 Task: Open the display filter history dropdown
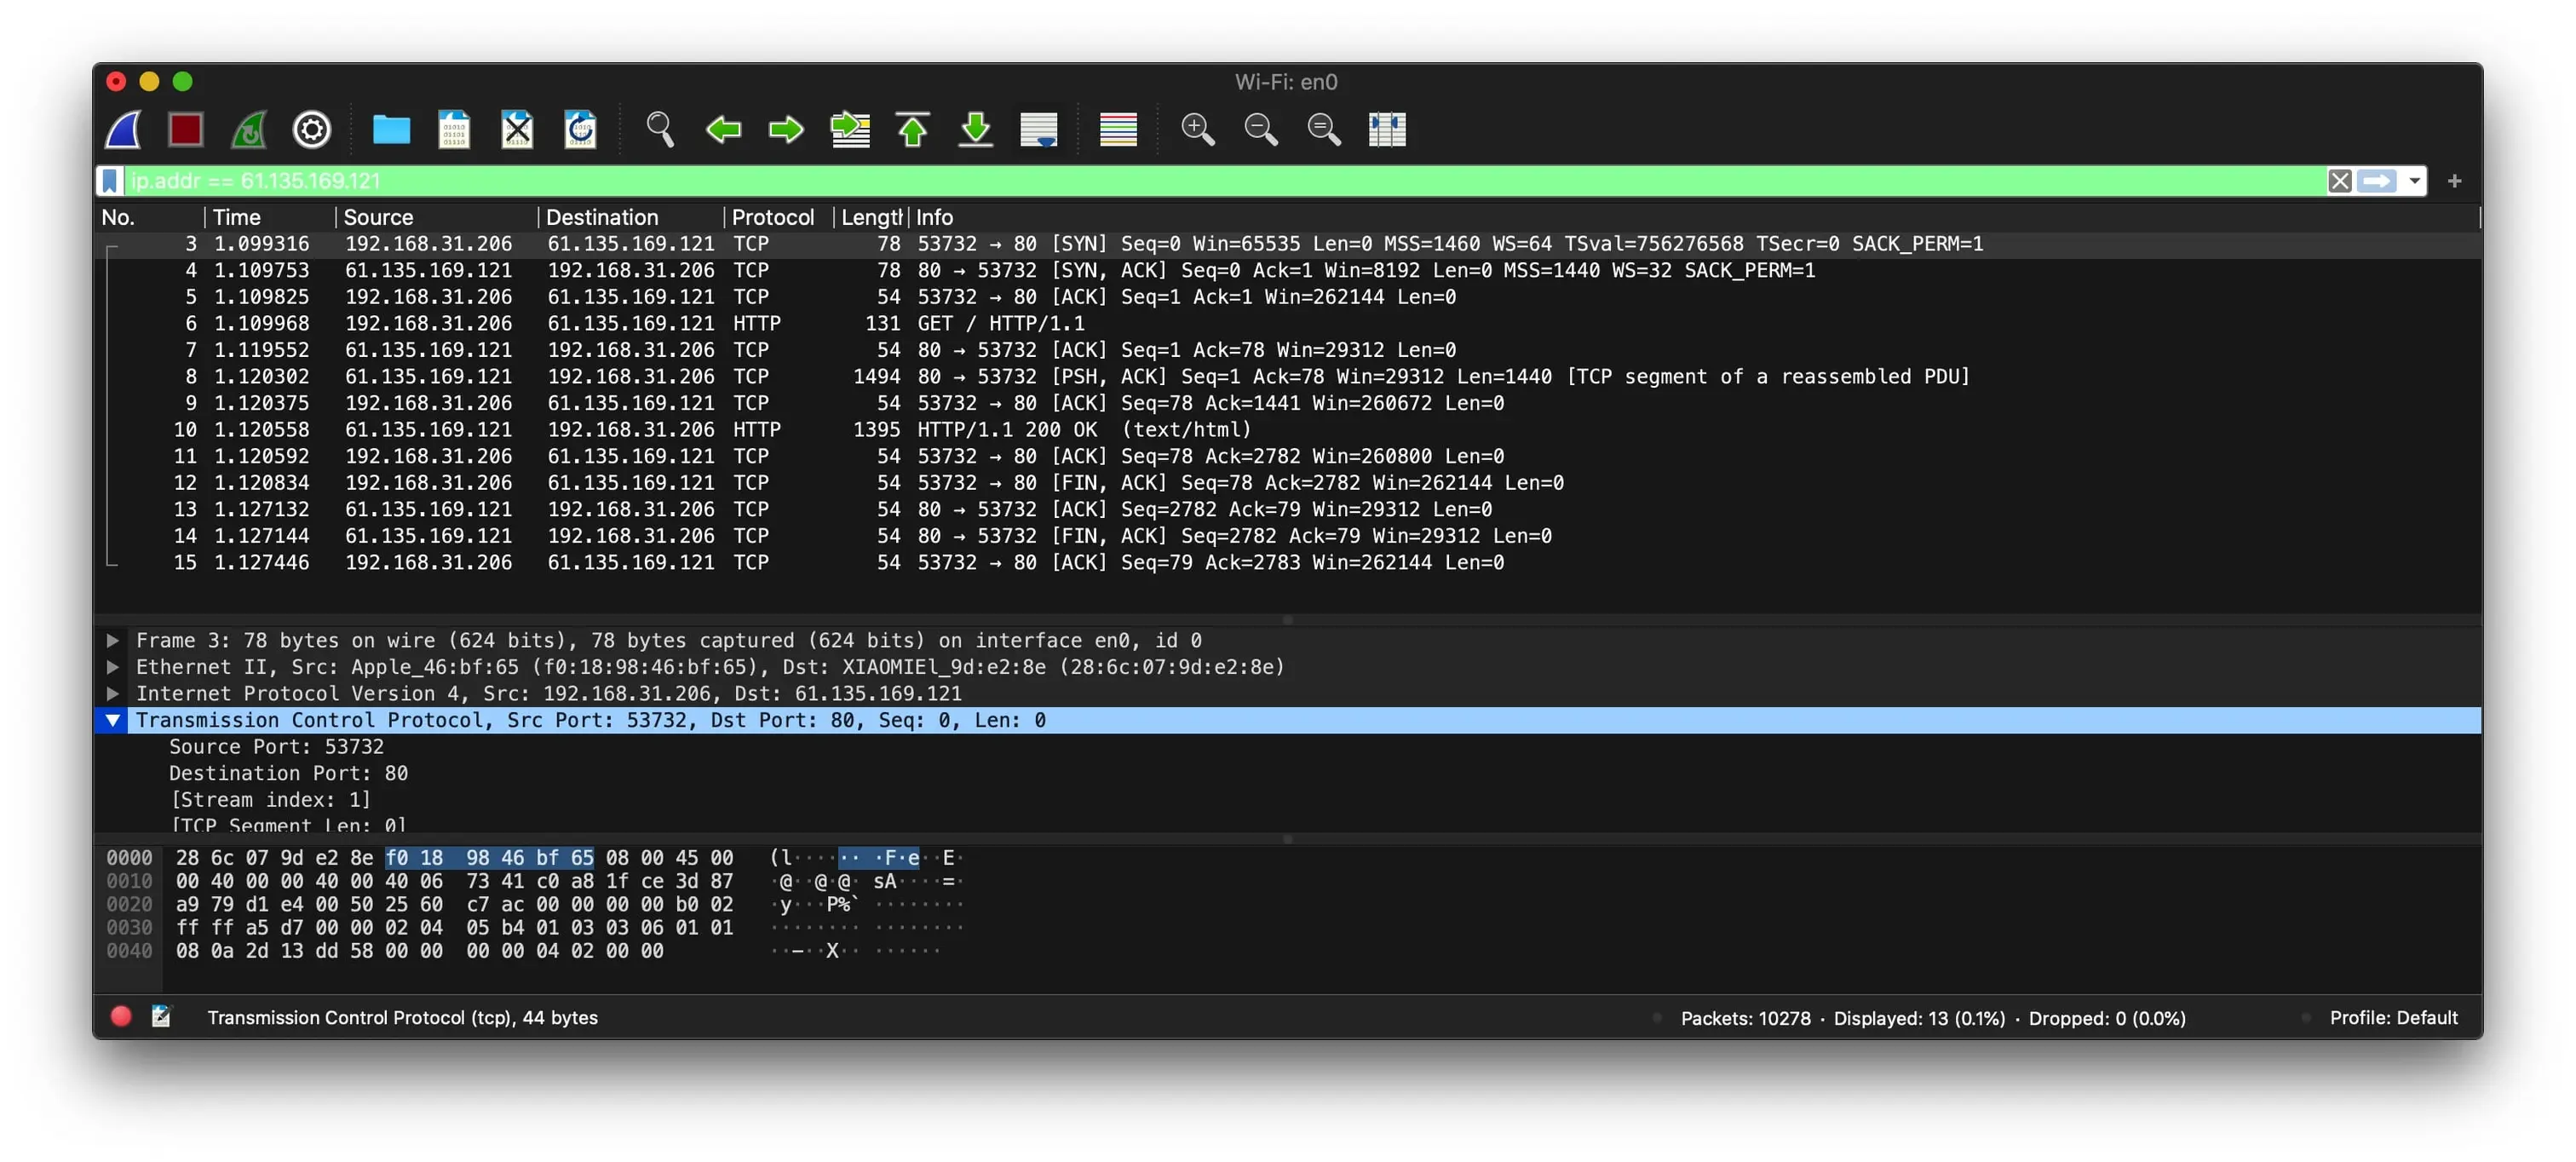[x=2415, y=181]
